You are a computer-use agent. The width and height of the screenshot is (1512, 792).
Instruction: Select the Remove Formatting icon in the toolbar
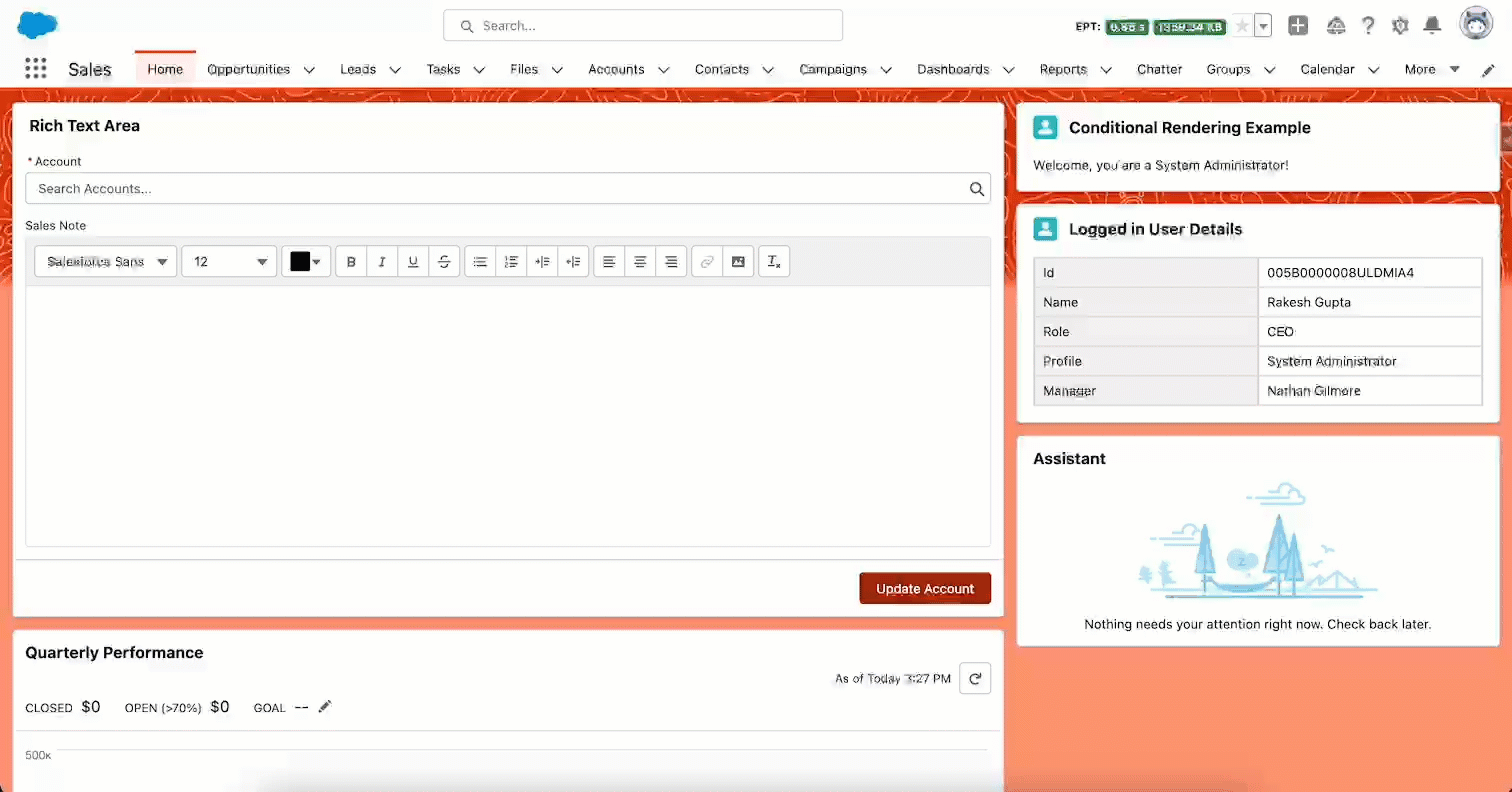(x=773, y=261)
